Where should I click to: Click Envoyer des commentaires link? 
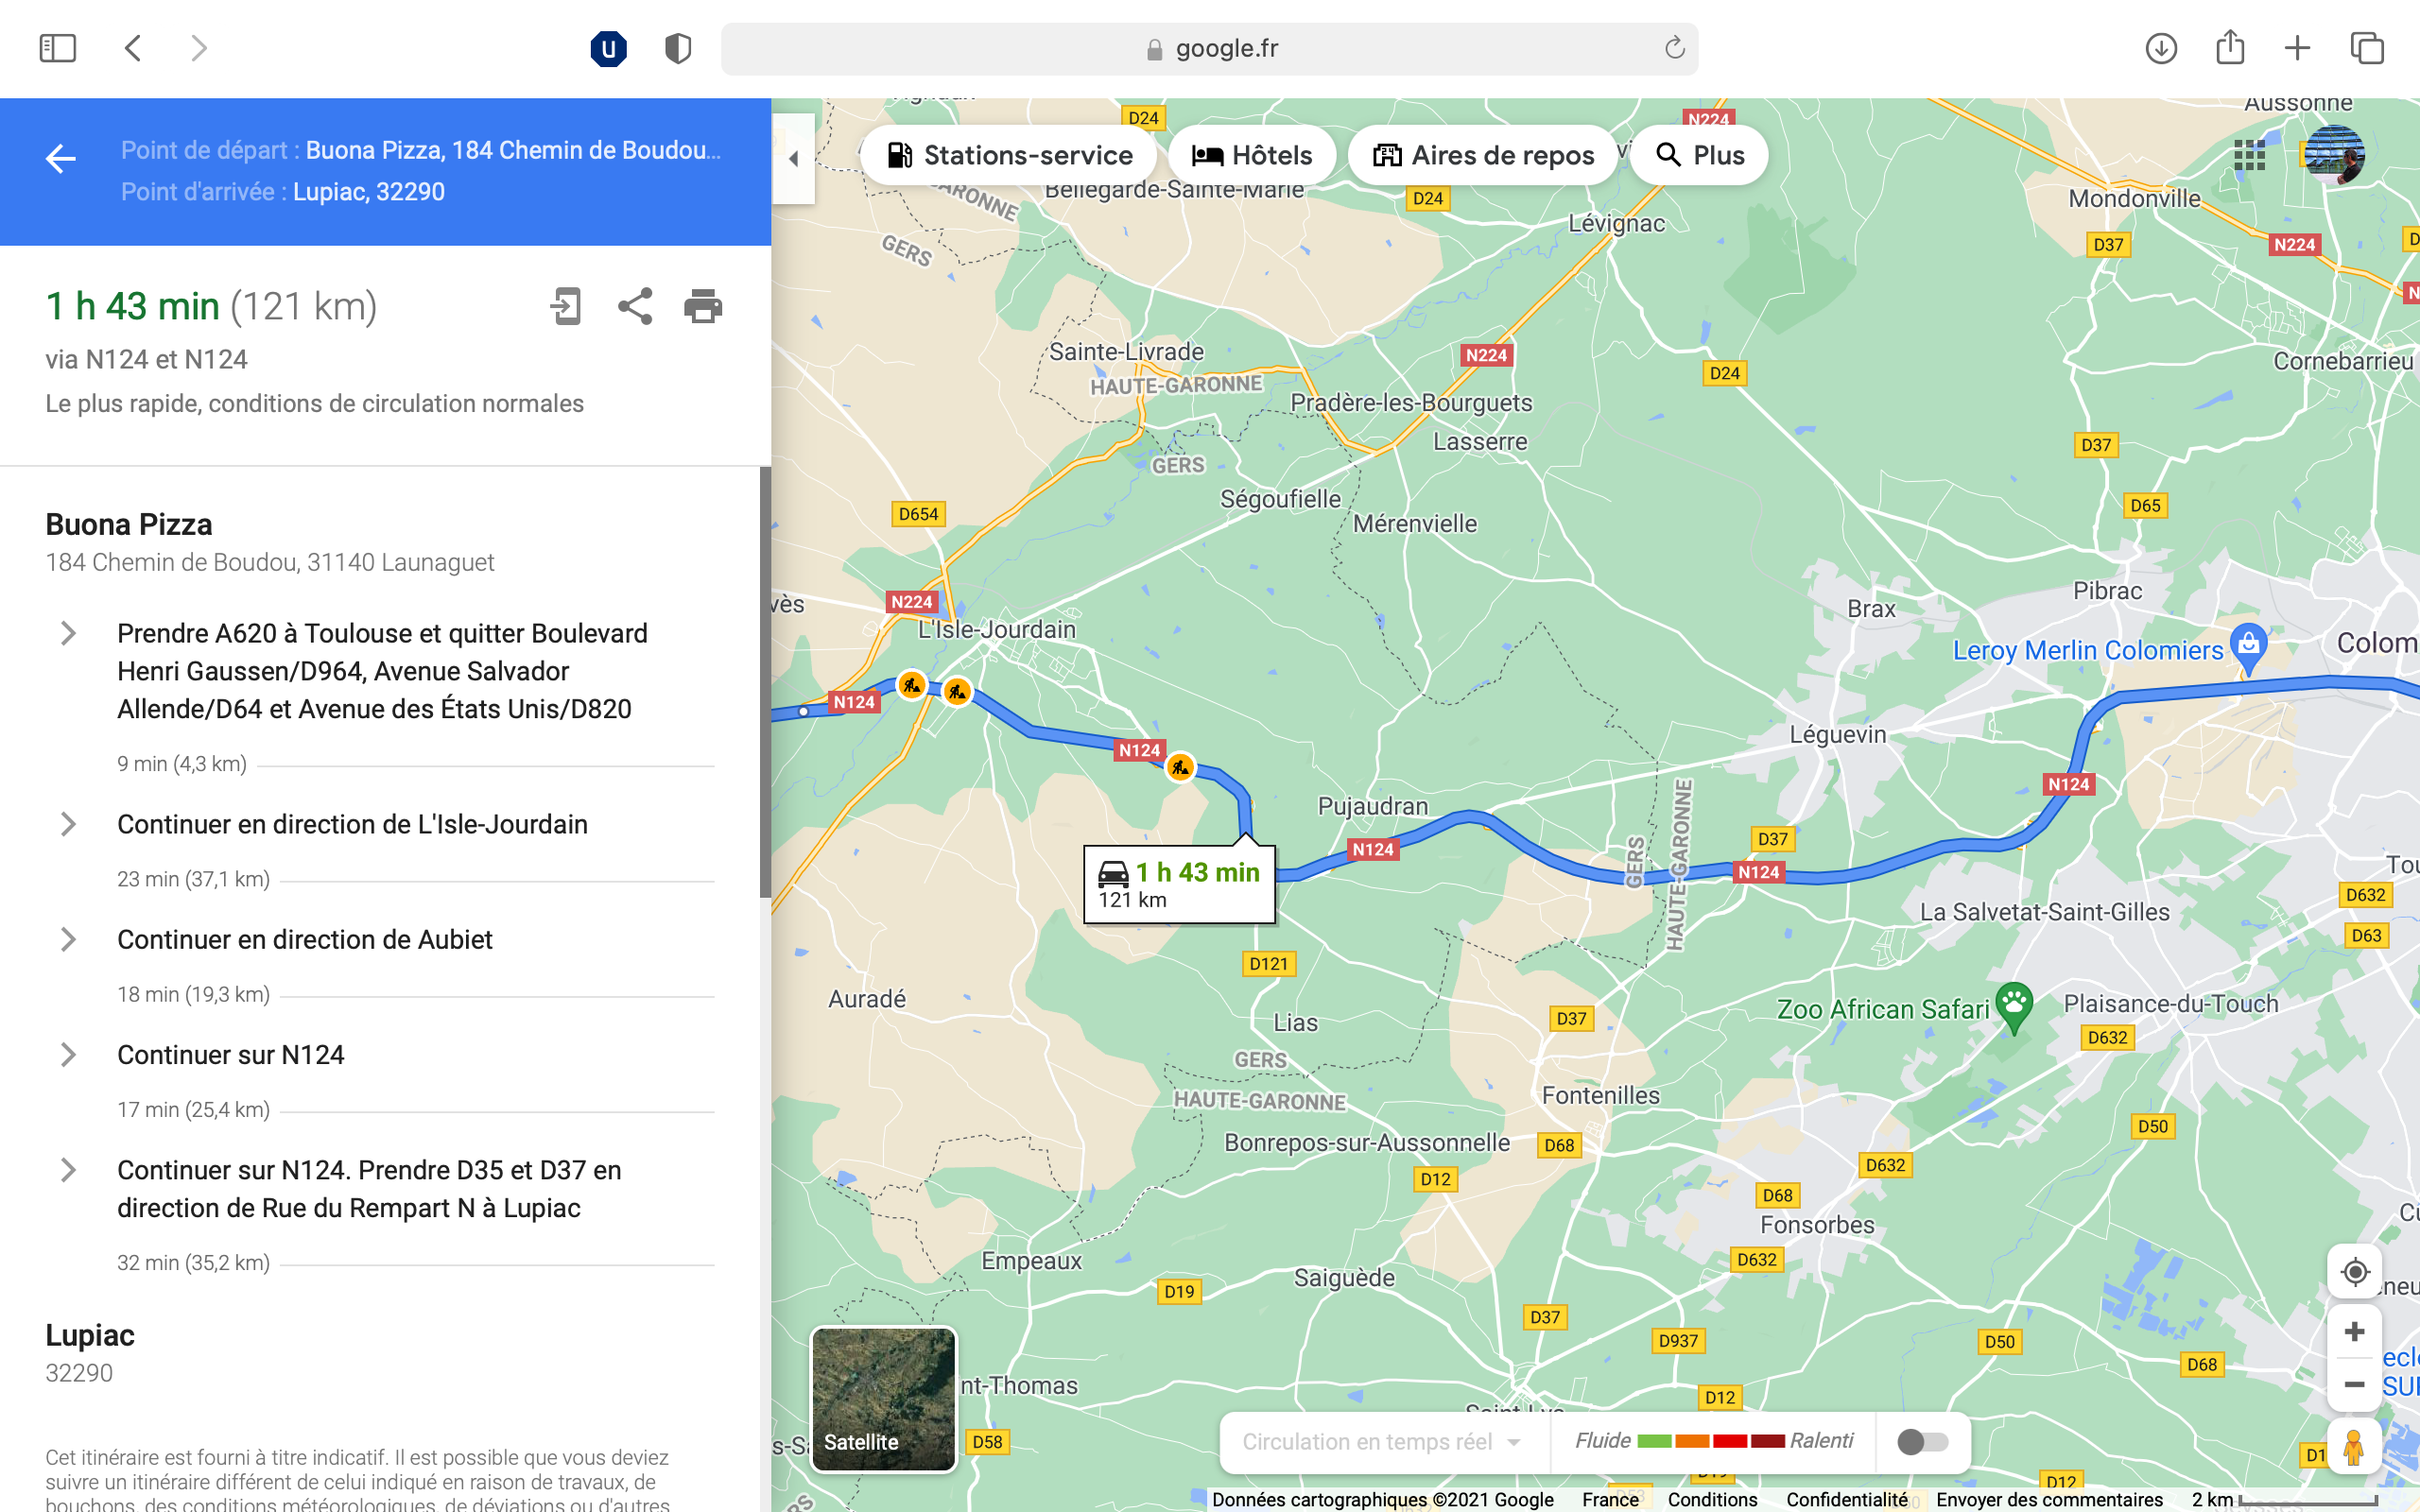2048,1499
